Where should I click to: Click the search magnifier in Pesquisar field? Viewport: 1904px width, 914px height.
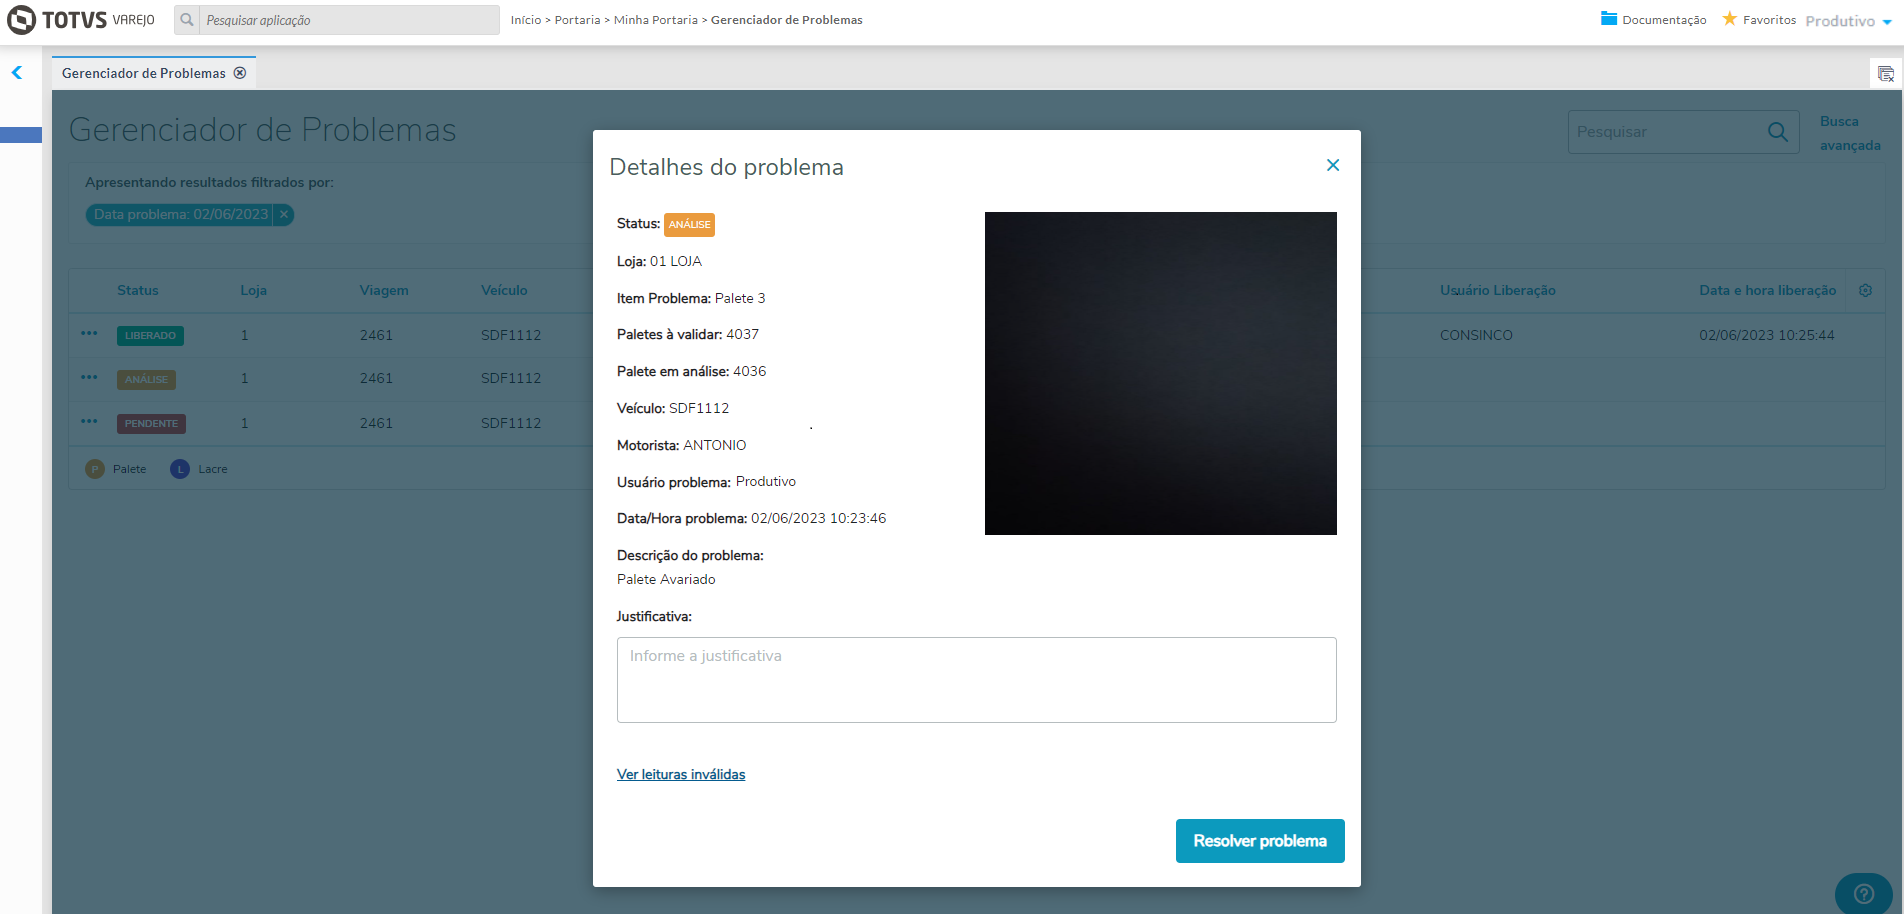[x=1778, y=132]
